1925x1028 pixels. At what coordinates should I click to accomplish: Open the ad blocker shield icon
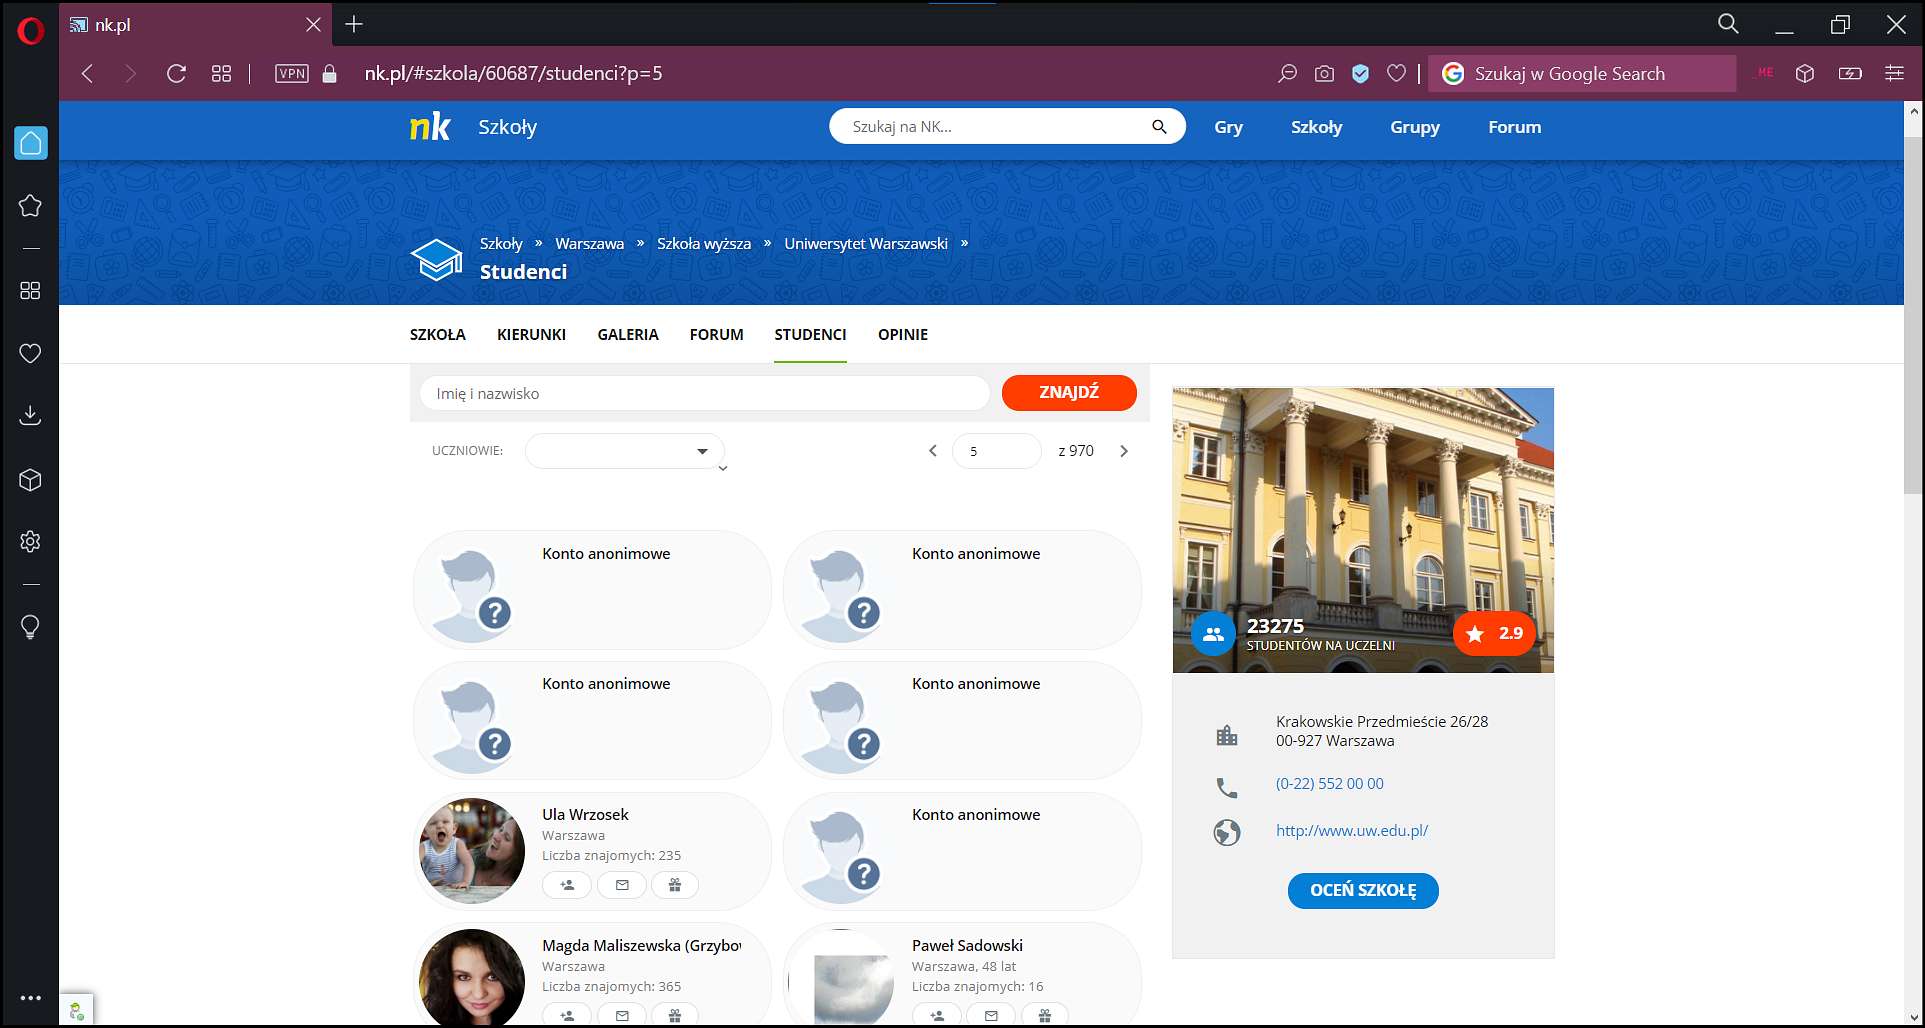point(1360,73)
